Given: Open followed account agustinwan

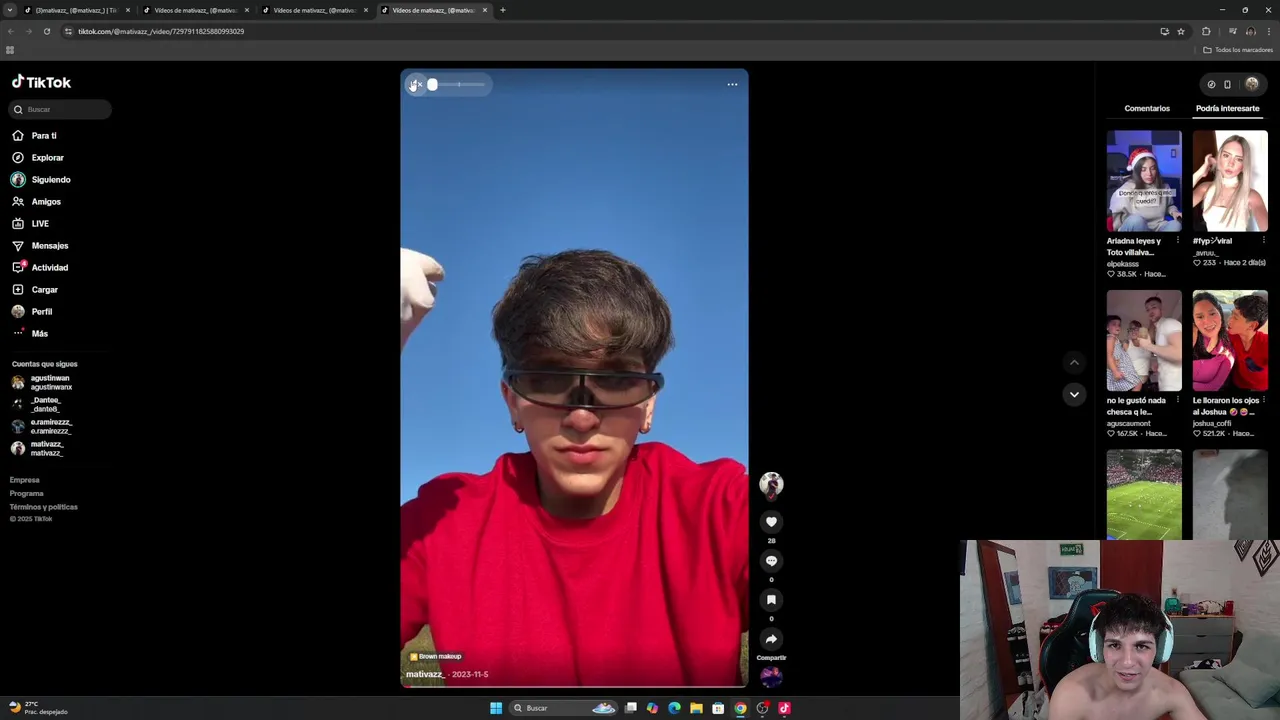Looking at the screenshot, I should tap(42, 382).
